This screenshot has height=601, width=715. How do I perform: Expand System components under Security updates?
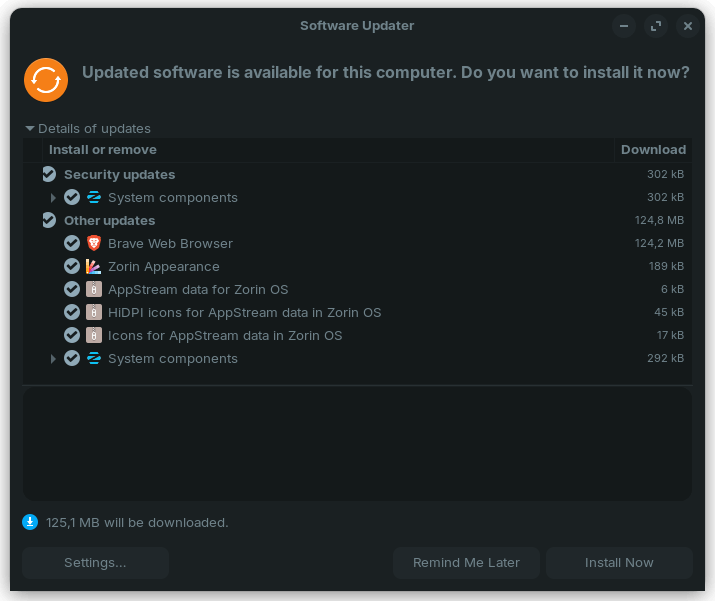click(53, 197)
